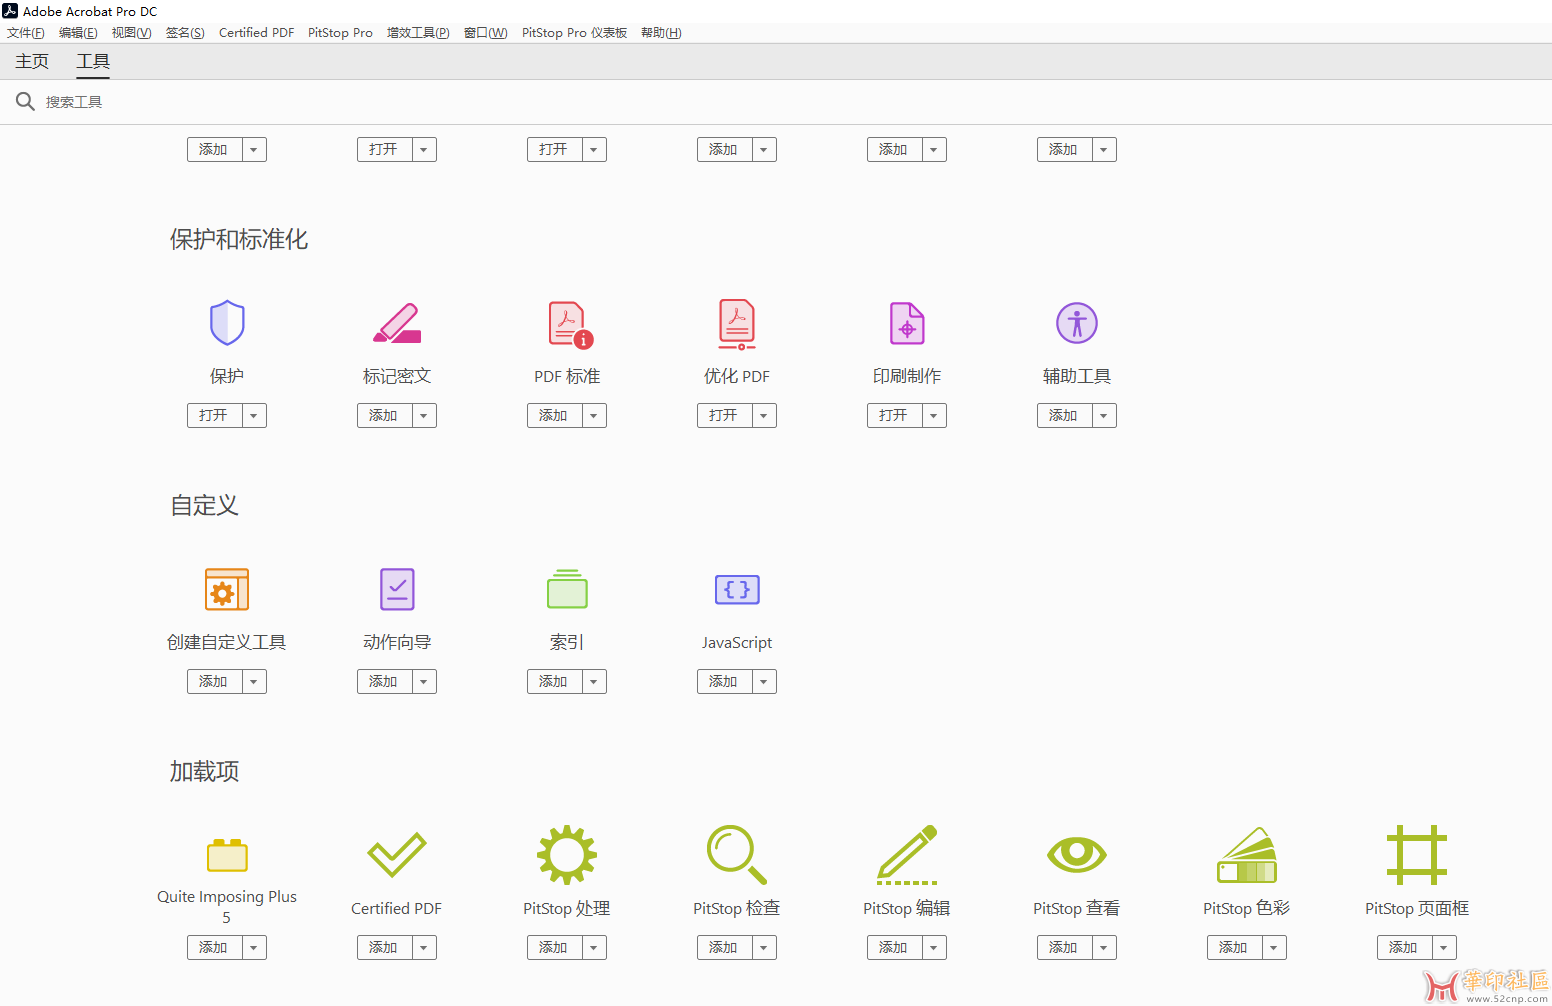Open the PDF 标准 tool icon

569,325
